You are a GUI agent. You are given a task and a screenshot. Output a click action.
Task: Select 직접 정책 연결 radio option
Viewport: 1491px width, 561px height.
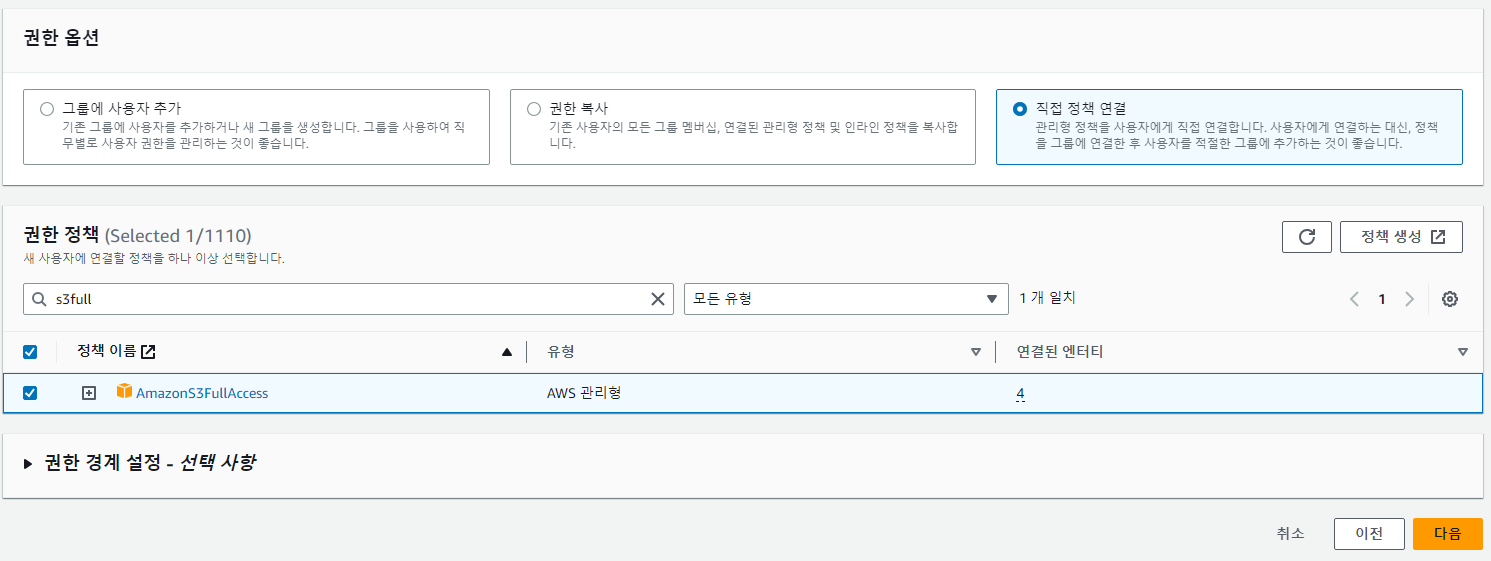(1020, 109)
